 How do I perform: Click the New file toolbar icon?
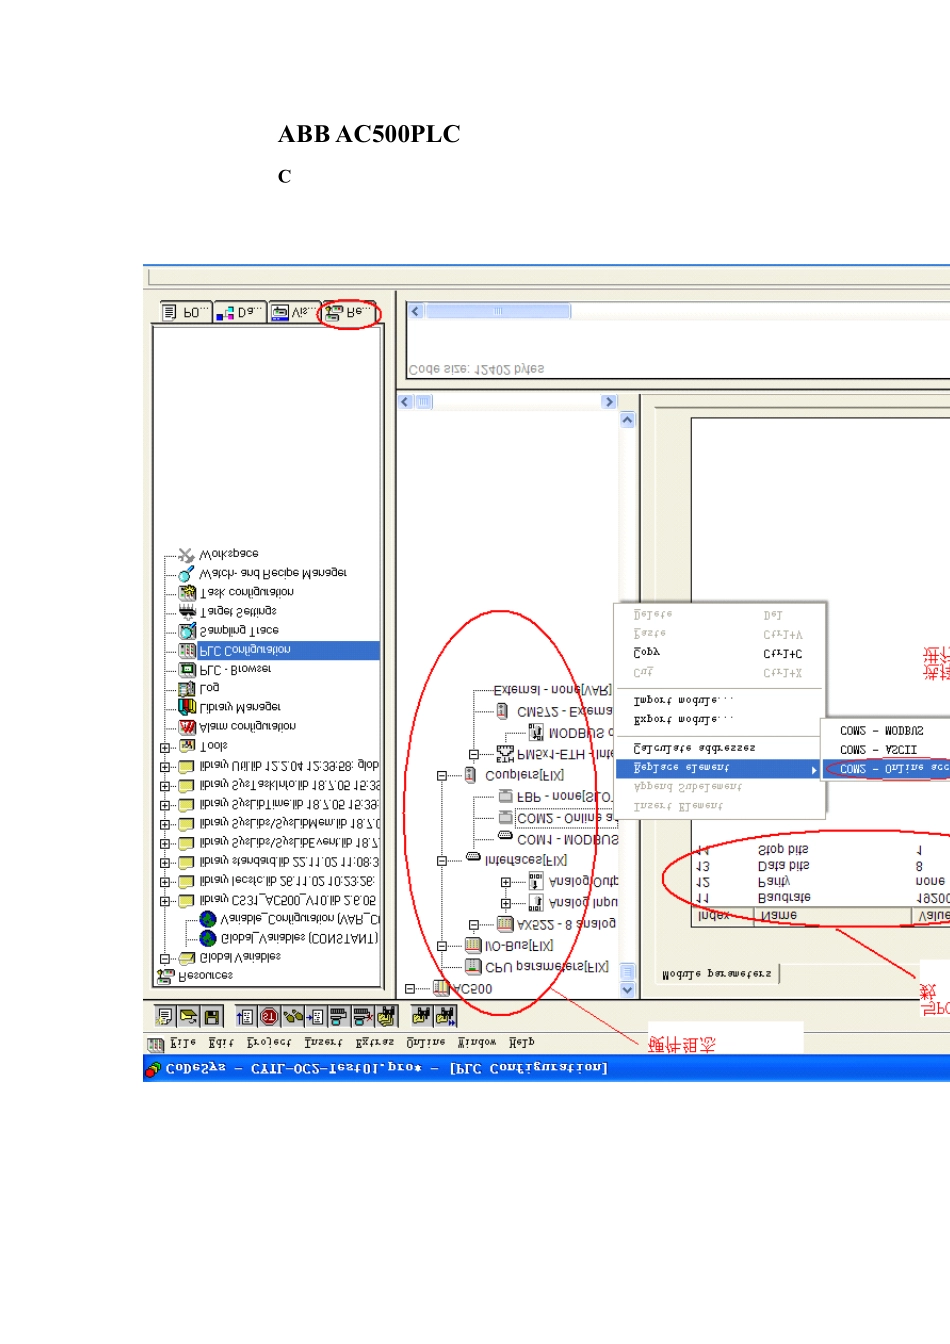click(x=165, y=1016)
